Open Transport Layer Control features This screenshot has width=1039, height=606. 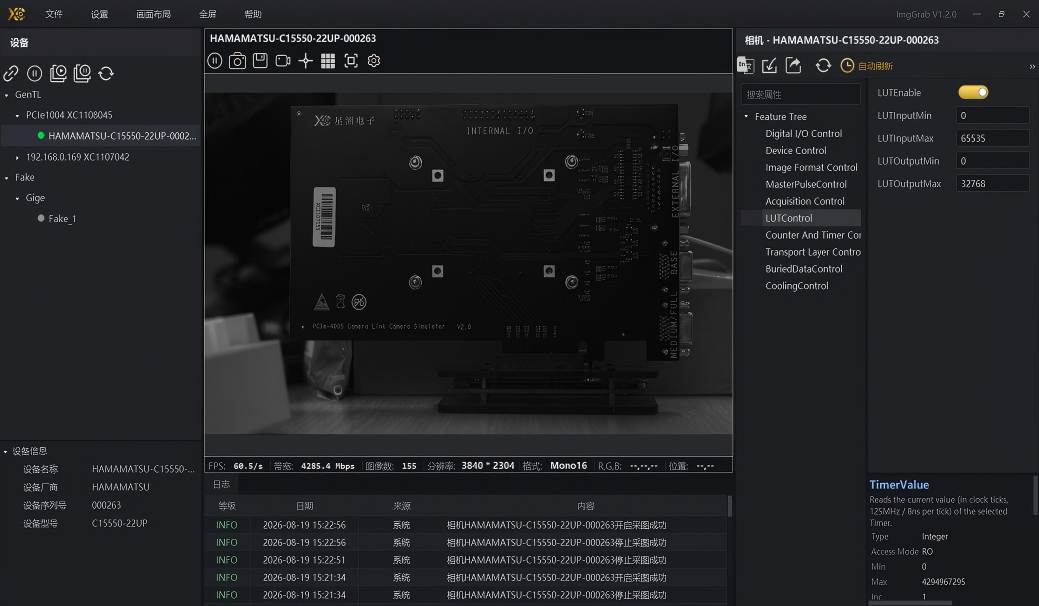coord(813,252)
